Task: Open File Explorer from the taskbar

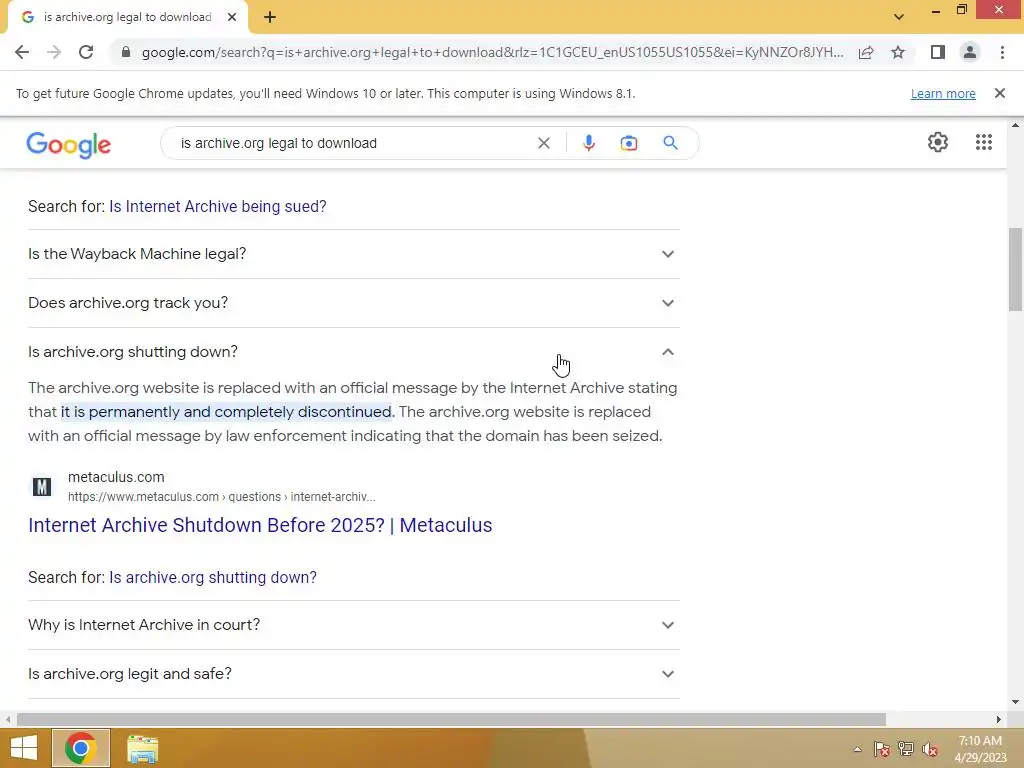Action: pos(142,749)
